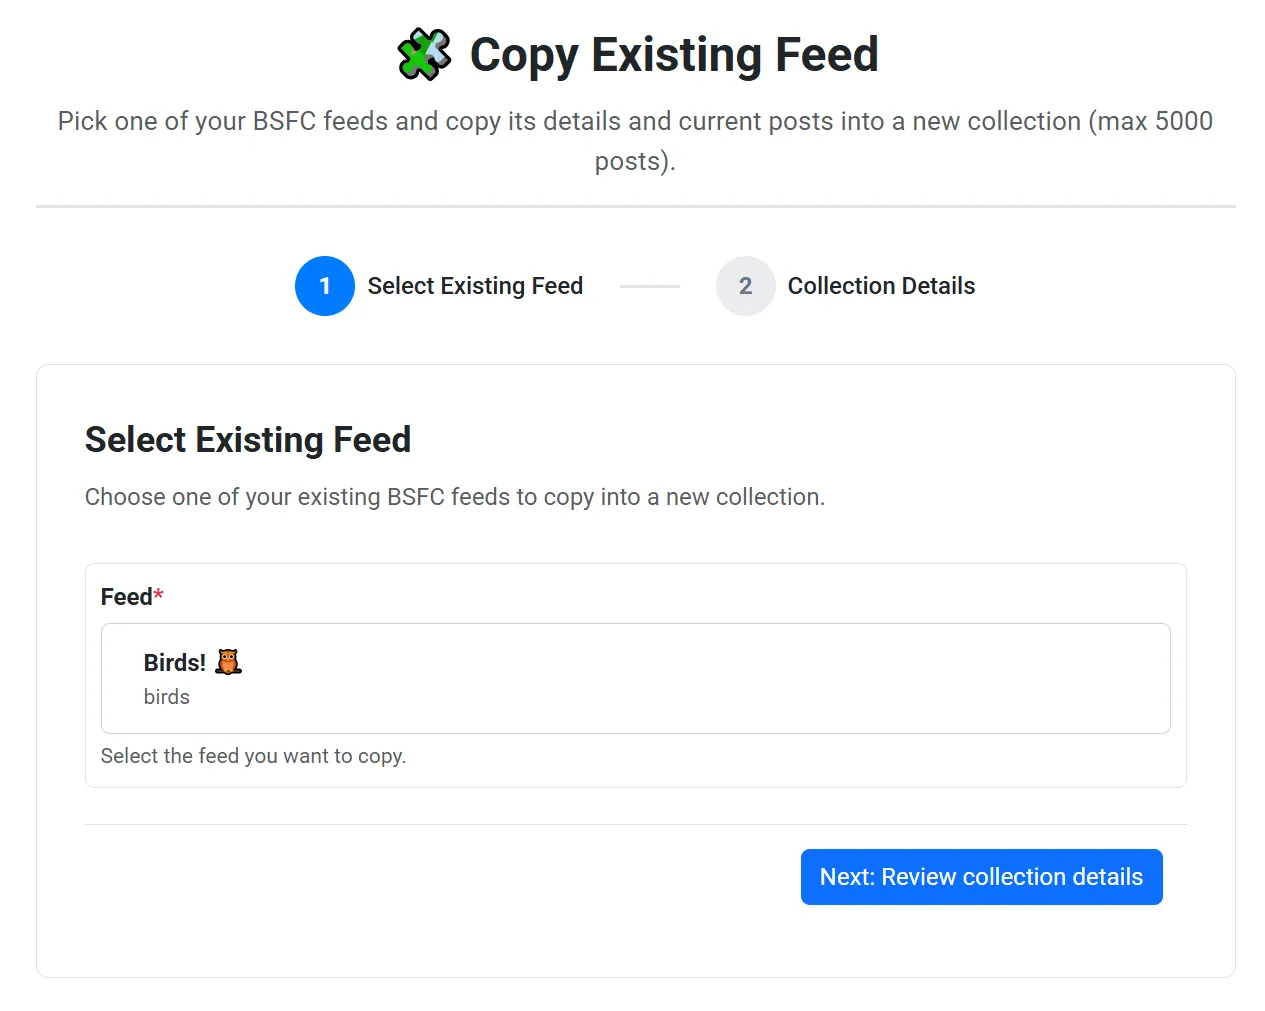
Task: Click the puzzle piece icon in the header
Action: pos(424,55)
